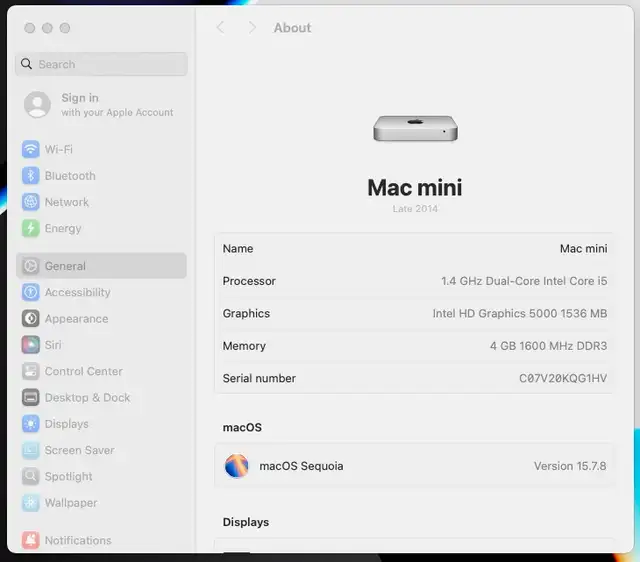Go forward with the right chevron

(252, 28)
